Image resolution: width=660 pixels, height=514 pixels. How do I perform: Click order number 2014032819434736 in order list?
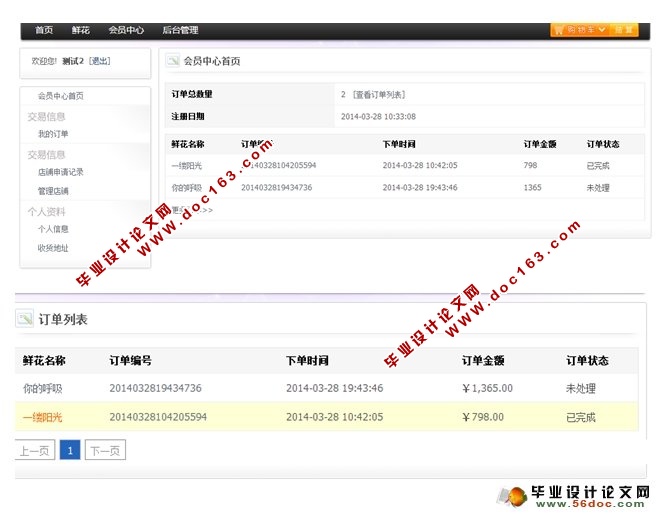pos(155,388)
